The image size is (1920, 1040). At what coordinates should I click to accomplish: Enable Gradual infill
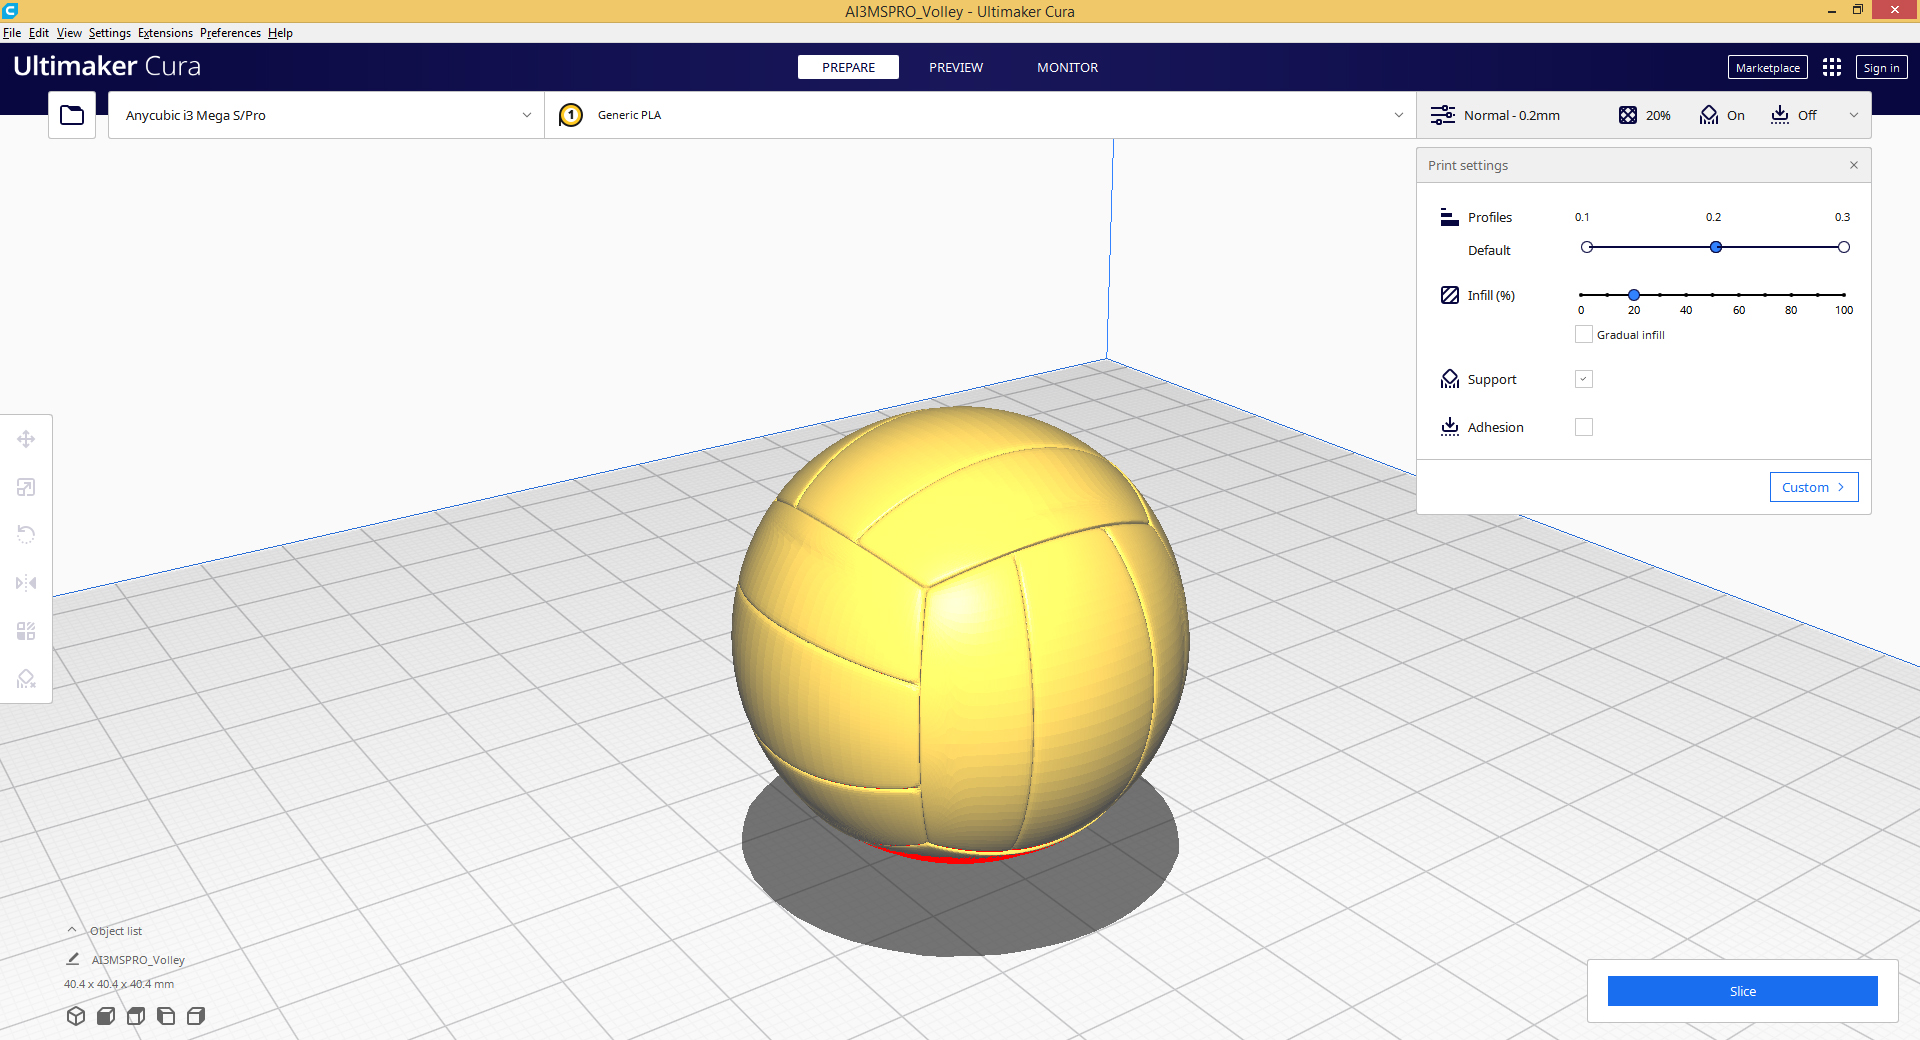(x=1583, y=334)
